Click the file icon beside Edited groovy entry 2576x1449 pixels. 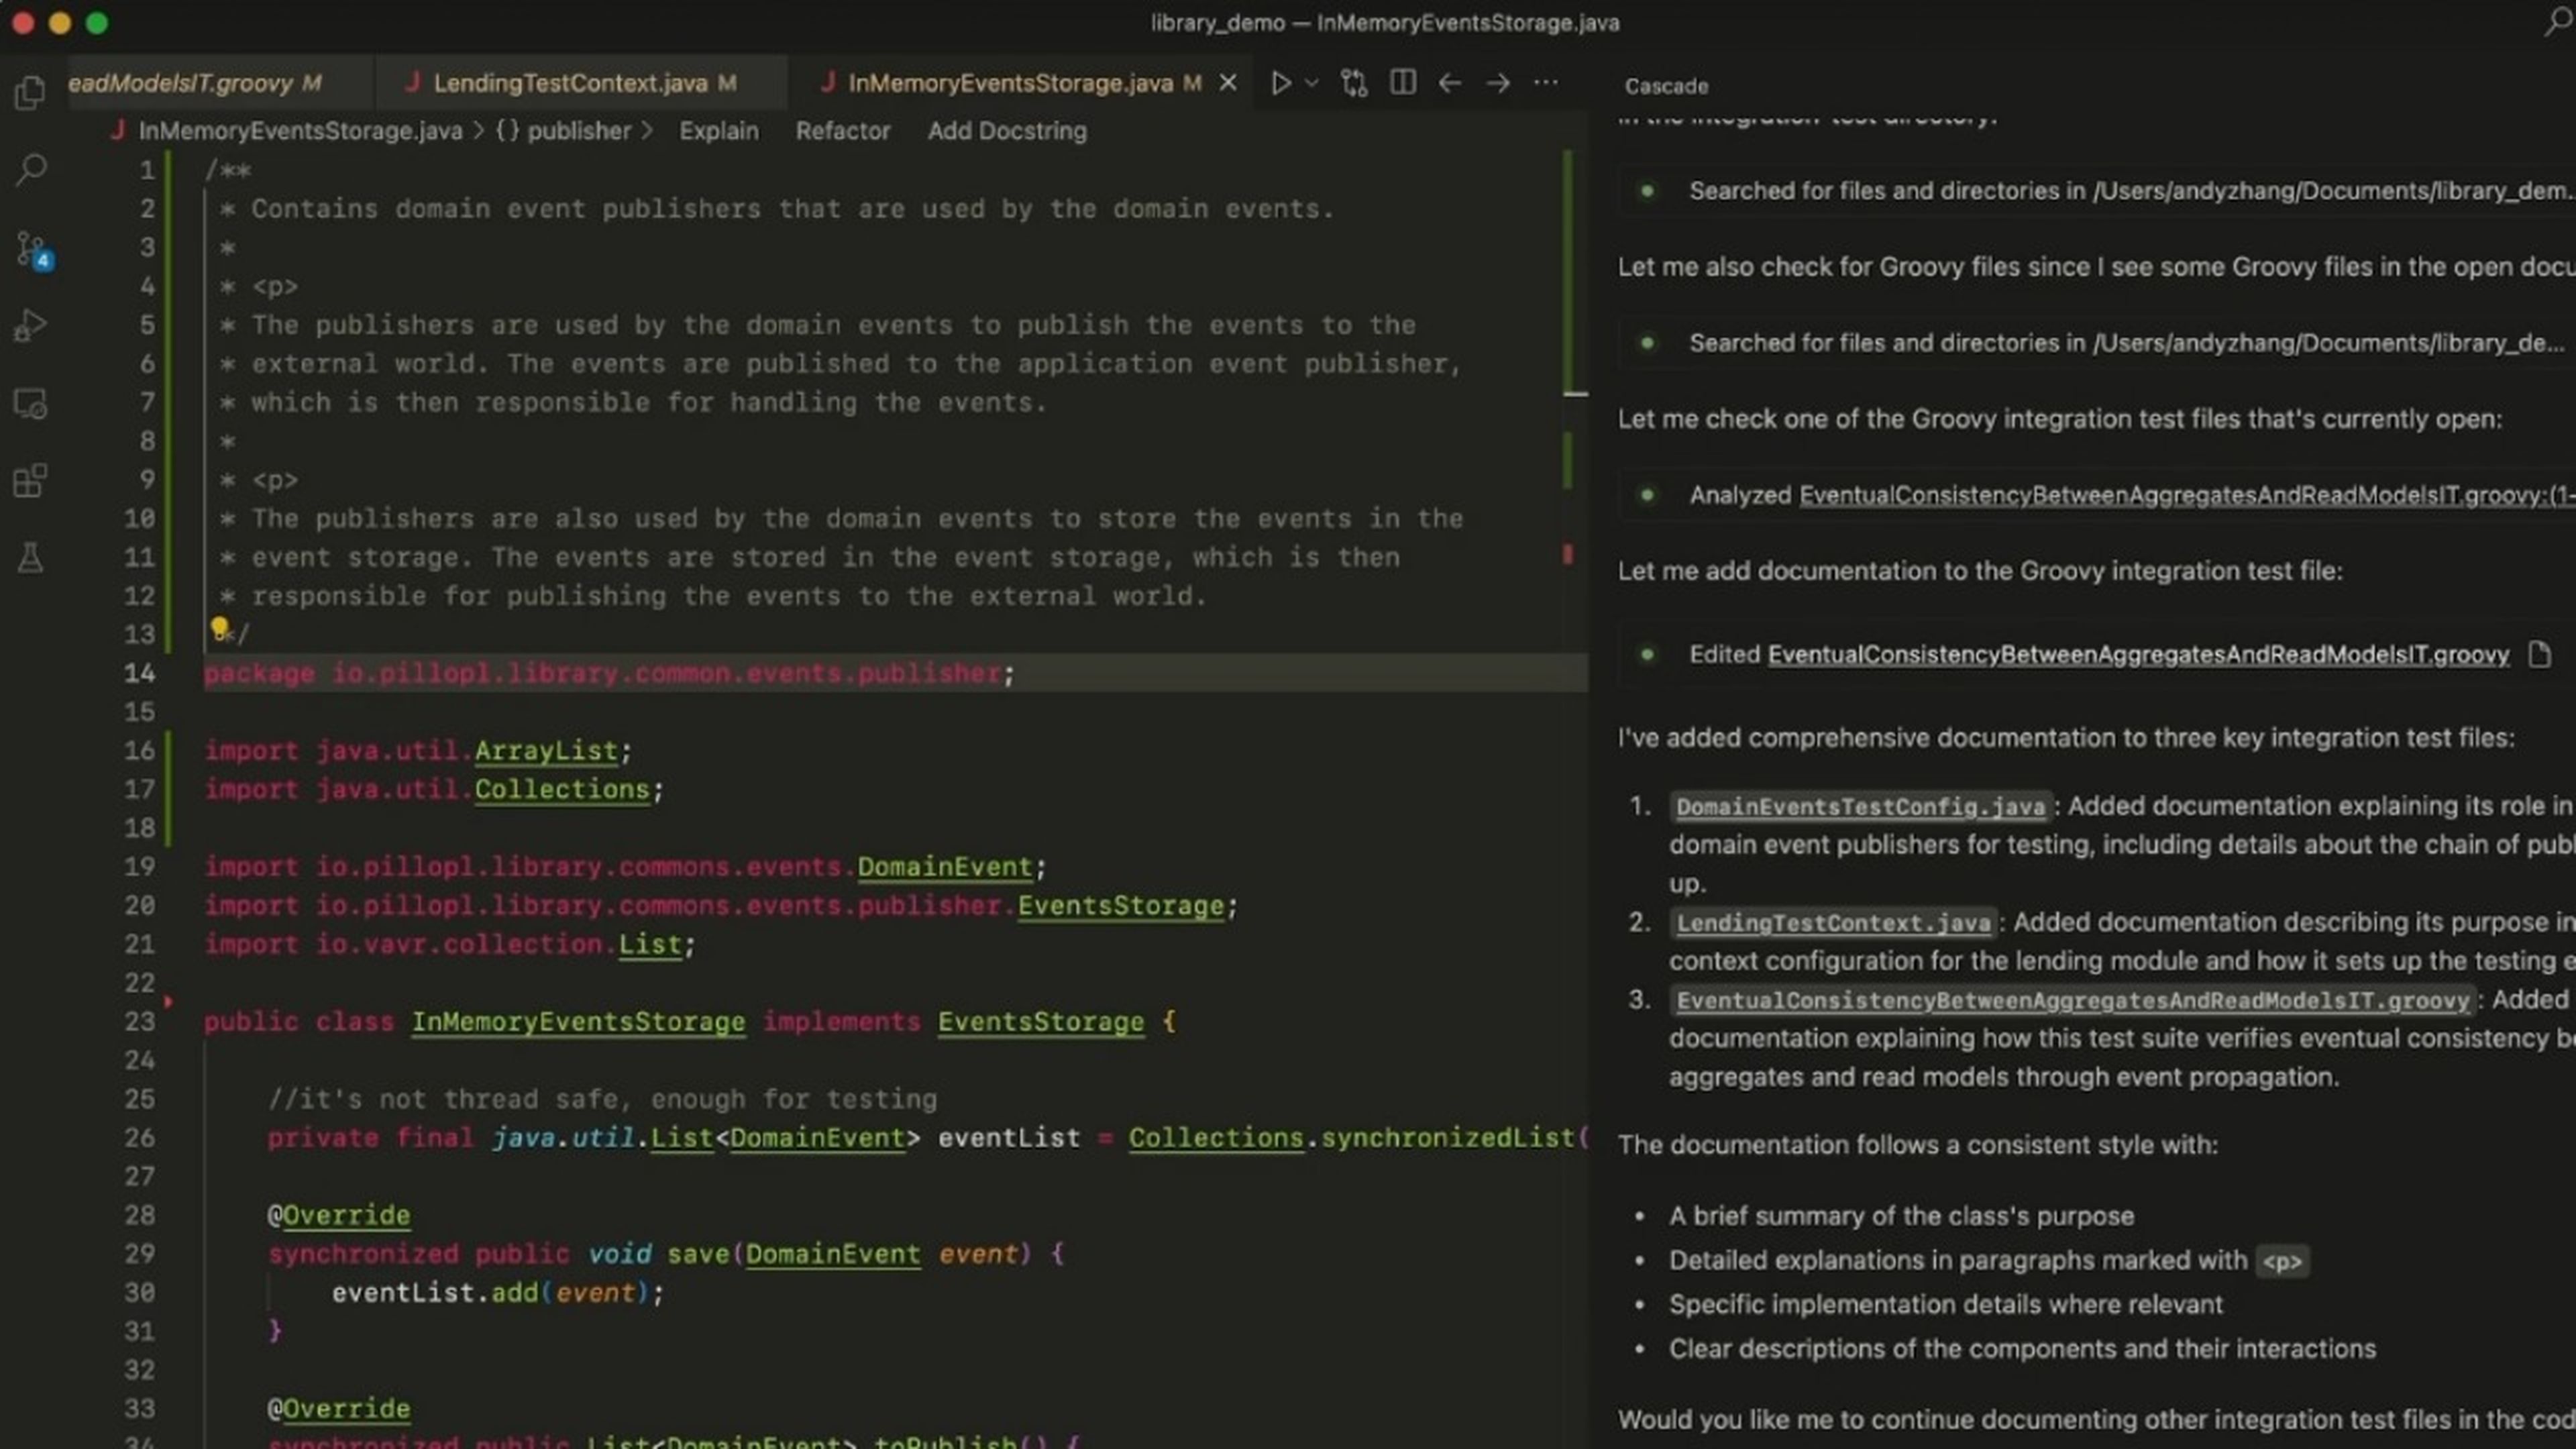coord(2540,655)
